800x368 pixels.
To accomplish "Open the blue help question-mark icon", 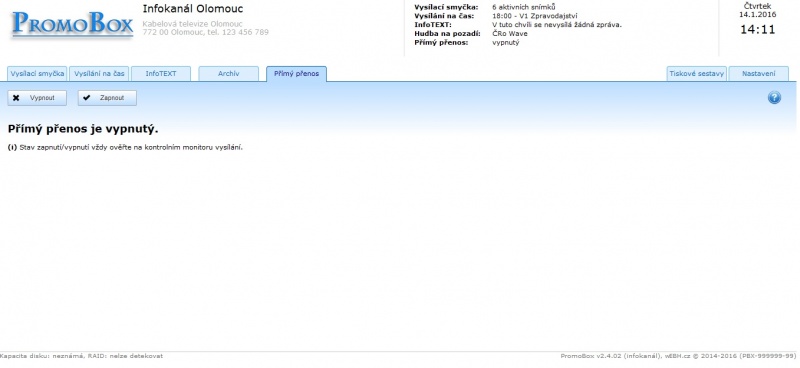I will click(x=774, y=97).
